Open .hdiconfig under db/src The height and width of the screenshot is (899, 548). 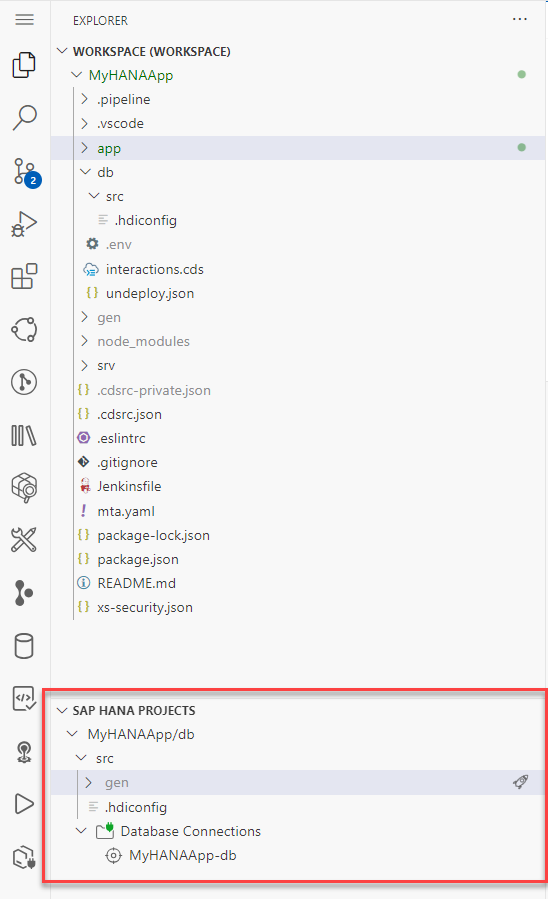[146, 220]
